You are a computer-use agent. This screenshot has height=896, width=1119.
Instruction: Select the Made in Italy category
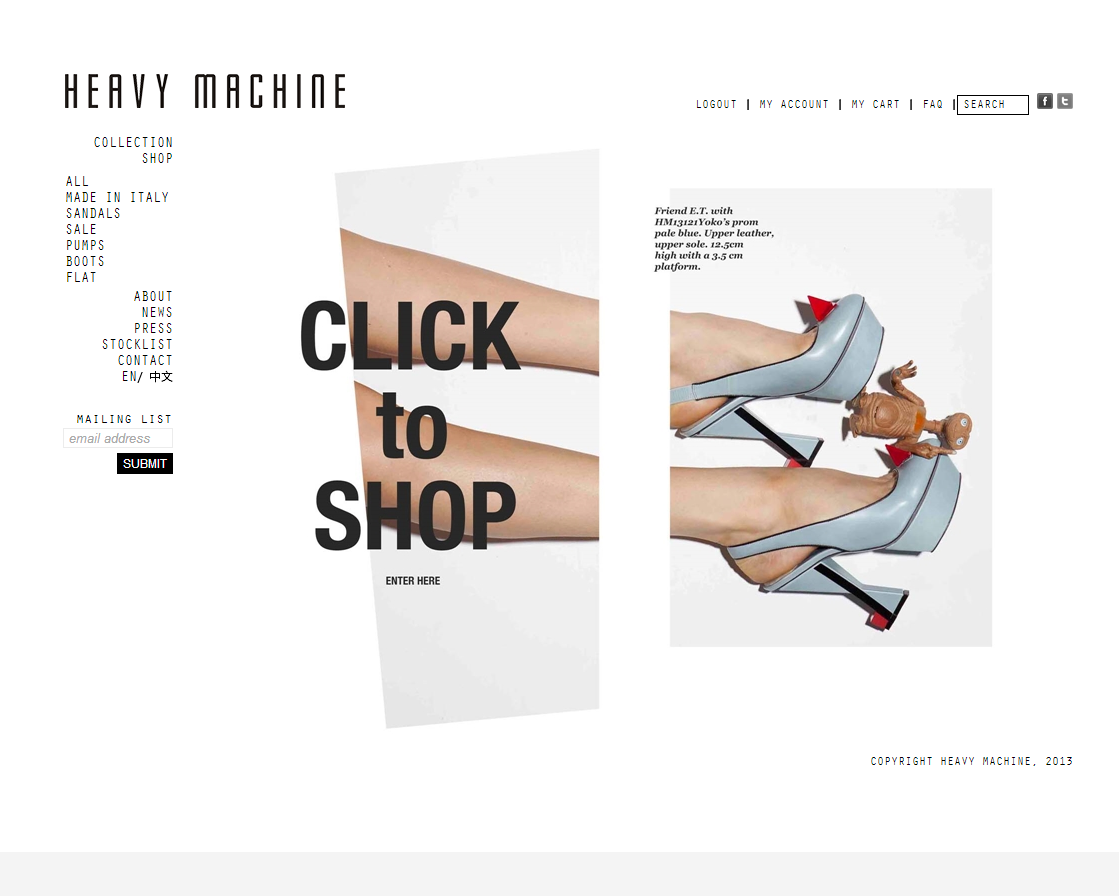pyautogui.click(x=118, y=198)
